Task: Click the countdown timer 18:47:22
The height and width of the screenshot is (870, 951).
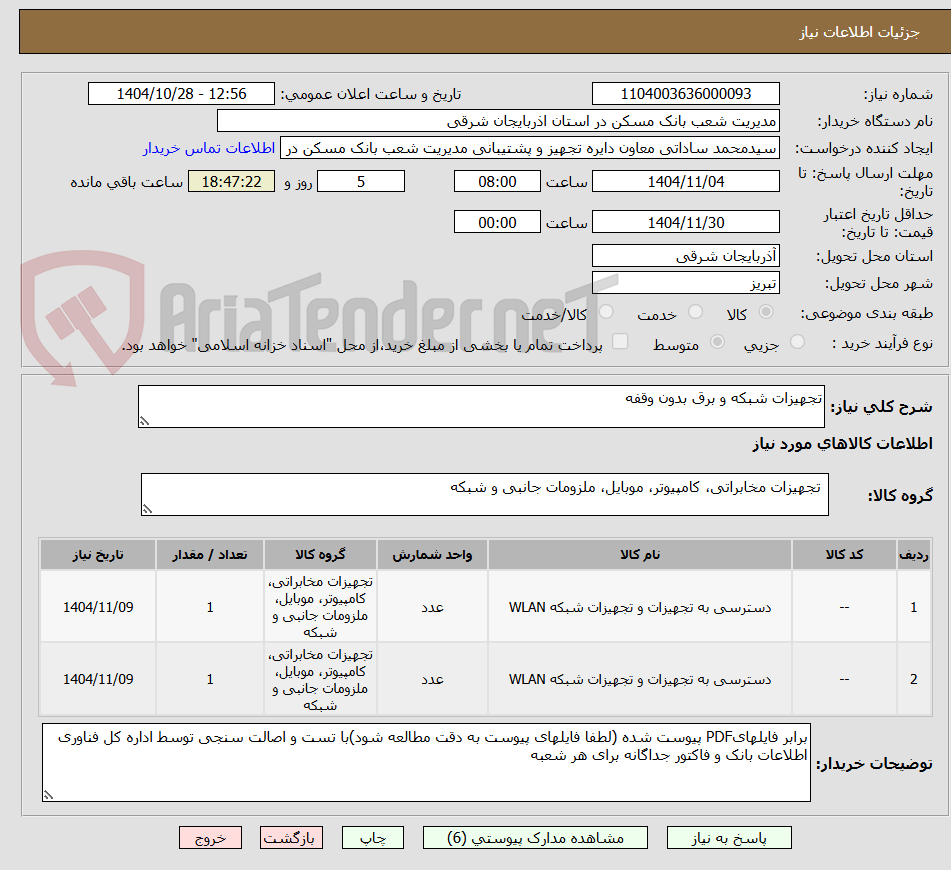Action: 231,181
